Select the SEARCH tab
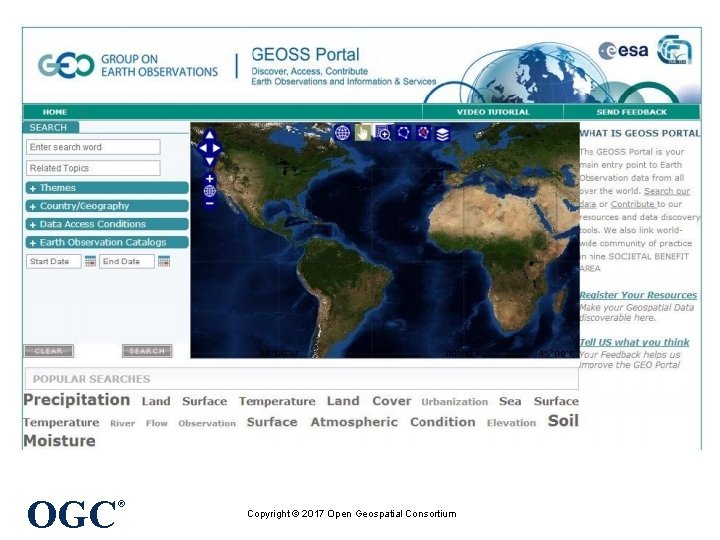The image size is (720, 540). click(51, 127)
